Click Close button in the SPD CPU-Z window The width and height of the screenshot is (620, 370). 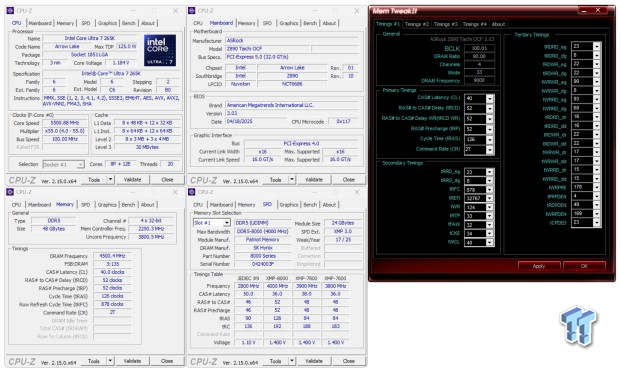point(348,361)
